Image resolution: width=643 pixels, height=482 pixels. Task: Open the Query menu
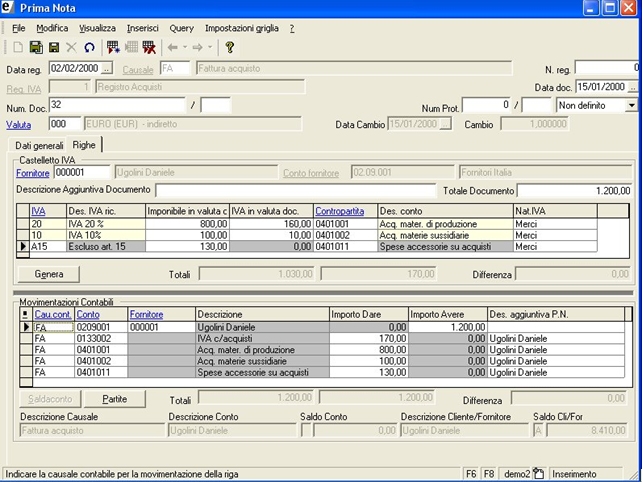[181, 28]
